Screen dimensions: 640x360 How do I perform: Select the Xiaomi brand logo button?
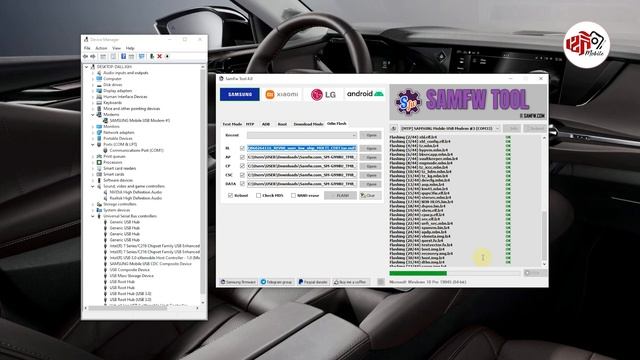pos(282,94)
